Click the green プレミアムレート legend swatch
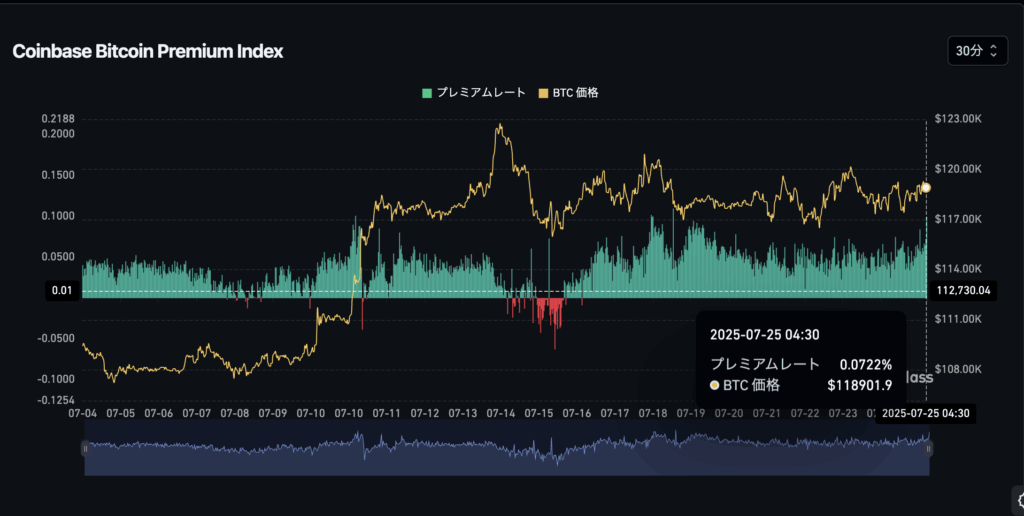The height and width of the screenshot is (516, 1024). [427, 93]
